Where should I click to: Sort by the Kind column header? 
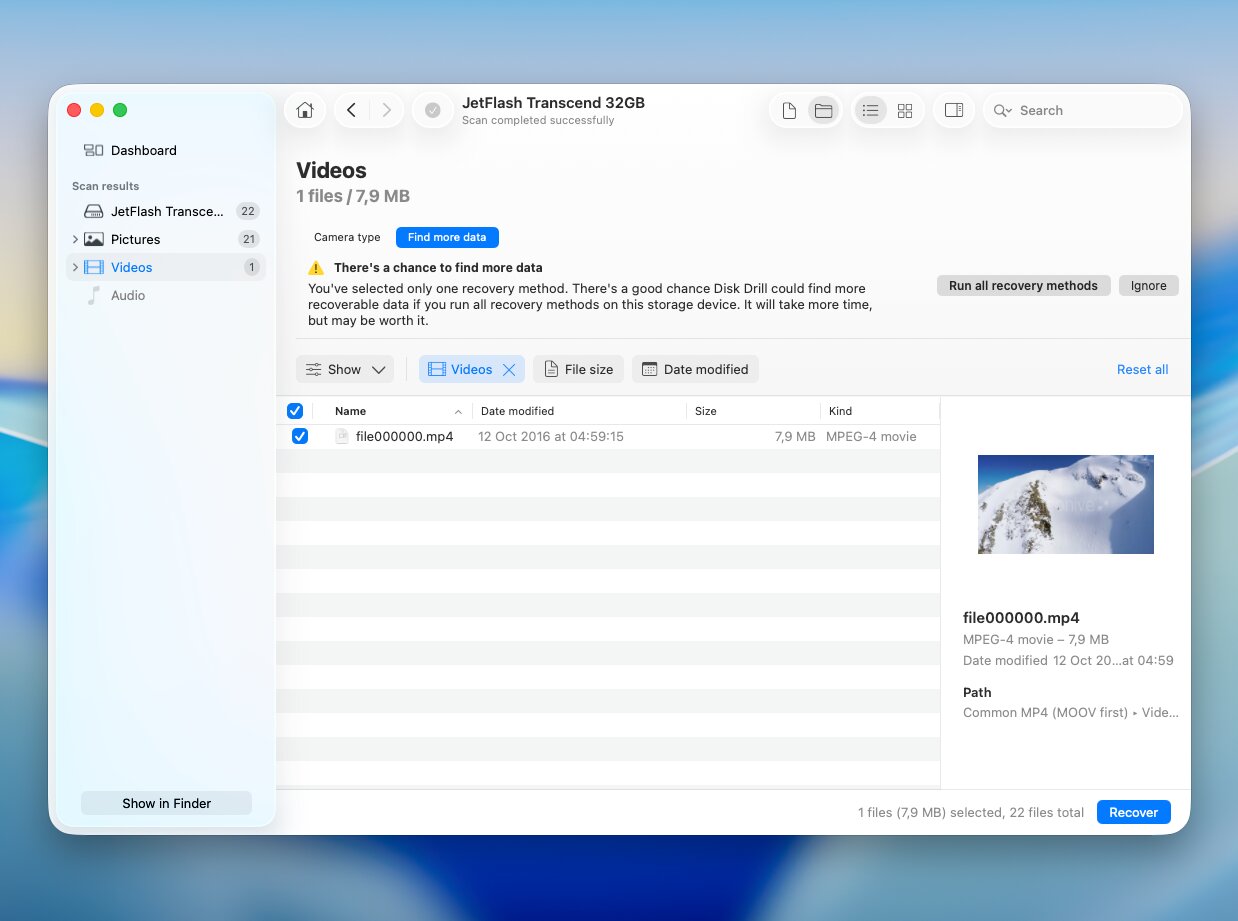(x=840, y=411)
